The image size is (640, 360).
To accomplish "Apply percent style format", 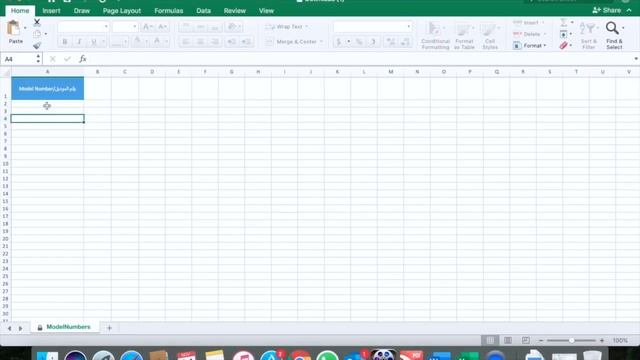I will [x=359, y=42].
